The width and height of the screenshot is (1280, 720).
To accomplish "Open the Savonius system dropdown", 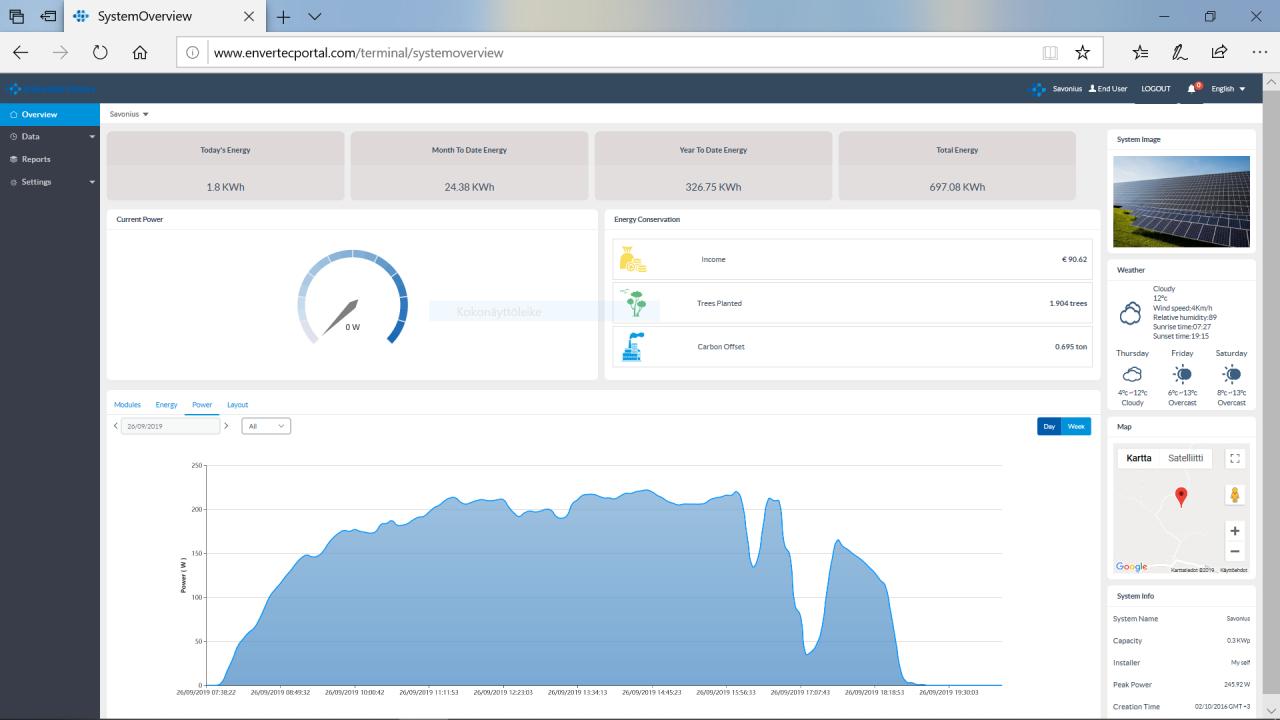I will point(129,114).
